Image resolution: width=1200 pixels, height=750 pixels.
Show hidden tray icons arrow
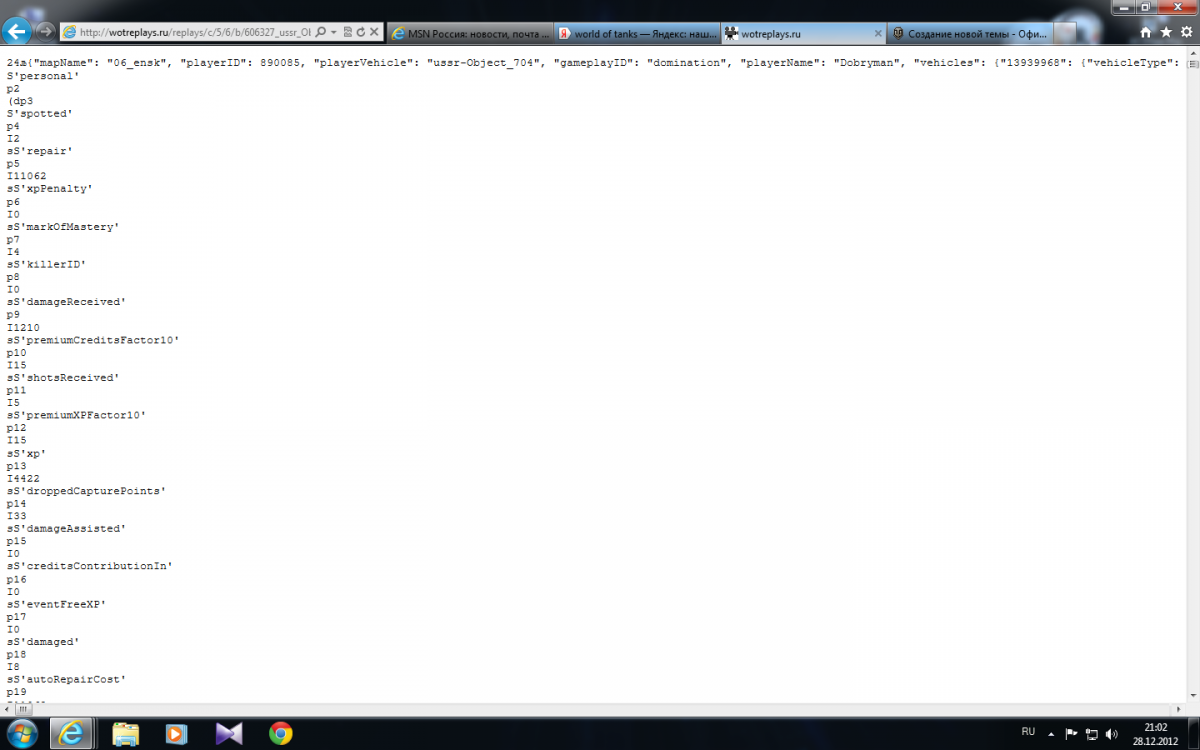[1052, 733]
